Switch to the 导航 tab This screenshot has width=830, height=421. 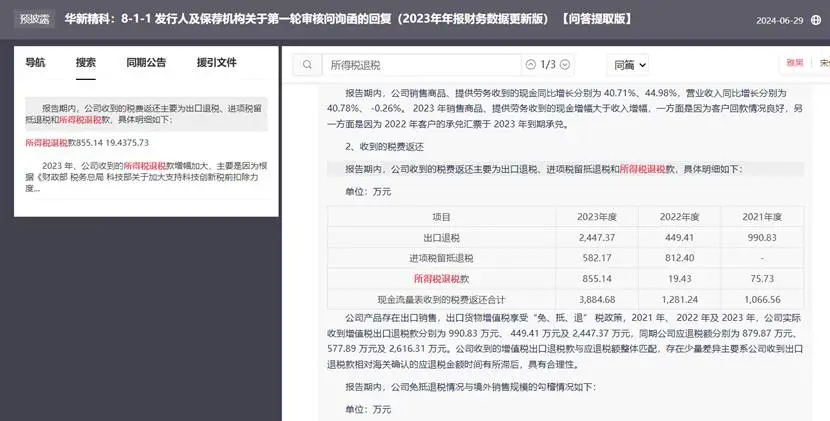click(x=35, y=62)
